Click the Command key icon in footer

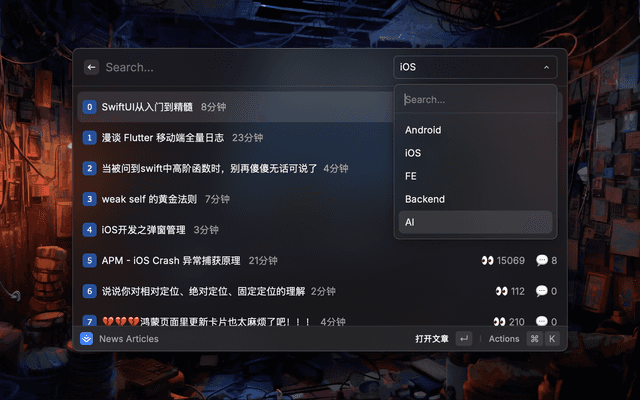534,339
